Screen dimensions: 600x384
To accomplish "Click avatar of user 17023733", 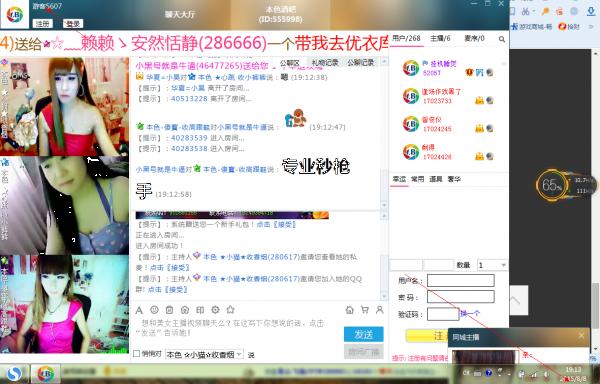I will point(411,96).
